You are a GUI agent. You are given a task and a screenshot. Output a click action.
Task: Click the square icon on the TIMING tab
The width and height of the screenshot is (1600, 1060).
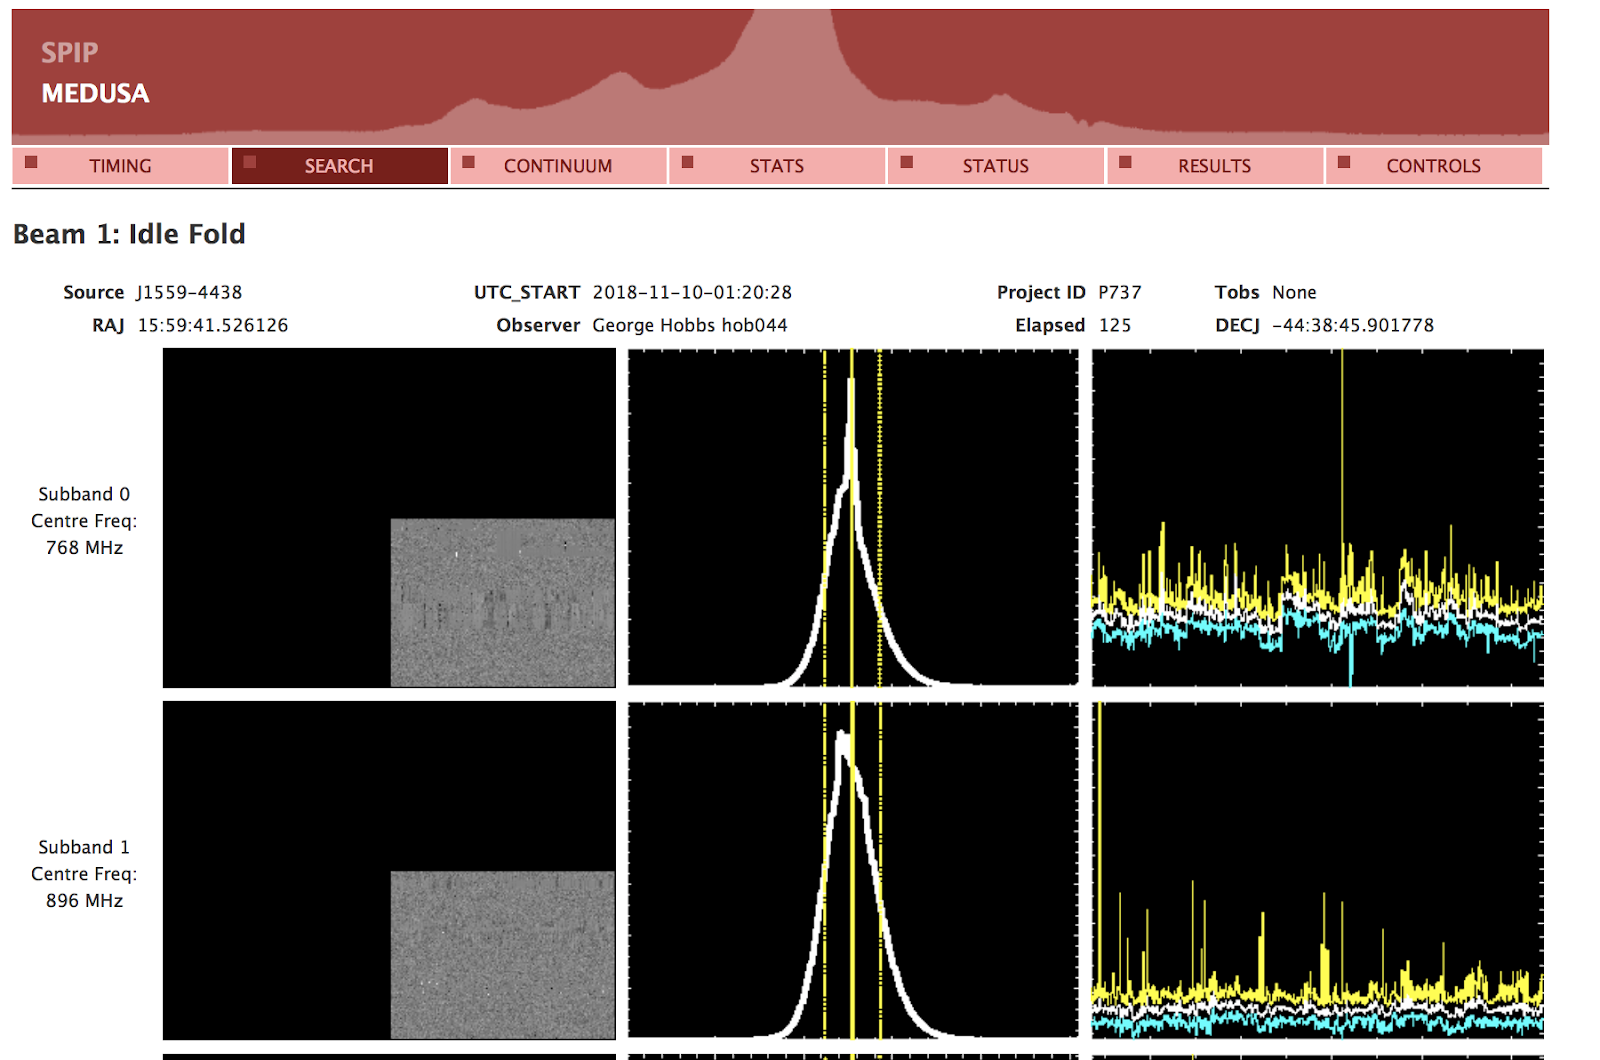click(31, 162)
